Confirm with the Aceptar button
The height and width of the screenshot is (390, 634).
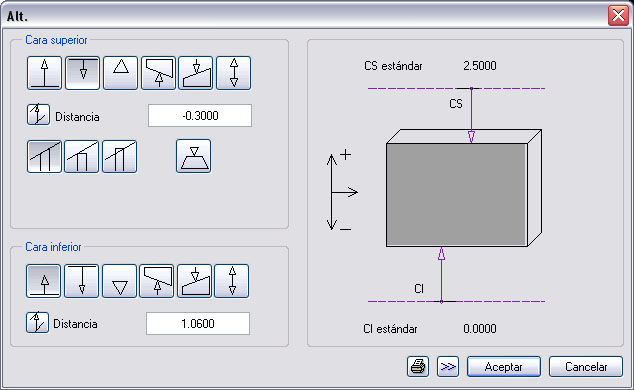(x=504, y=367)
